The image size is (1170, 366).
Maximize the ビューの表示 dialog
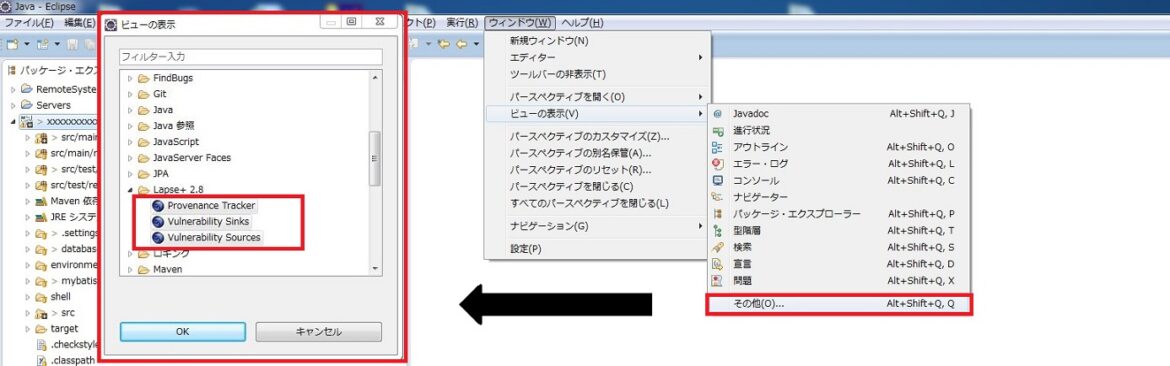pyautogui.click(x=351, y=22)
